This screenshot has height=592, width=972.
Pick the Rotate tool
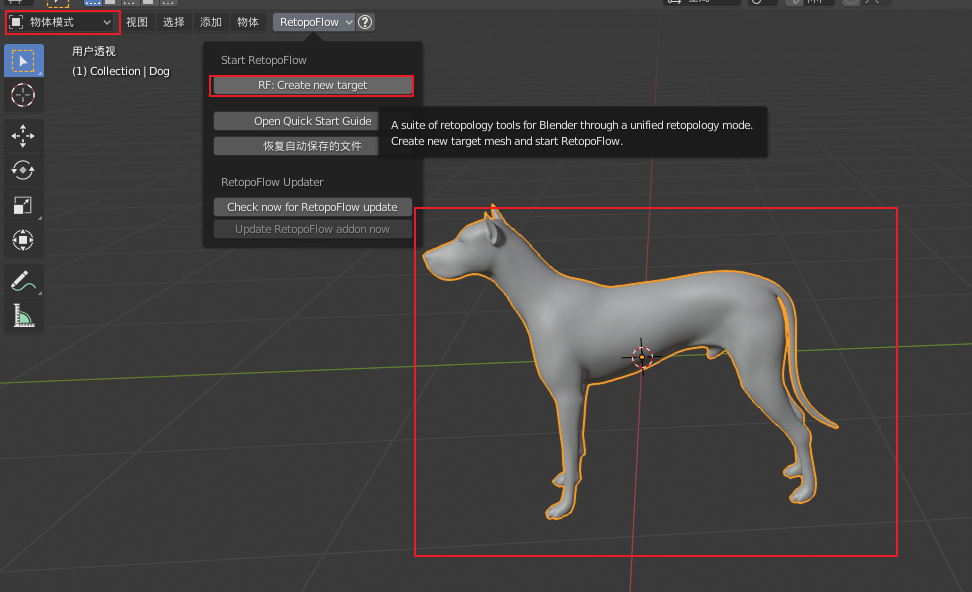click(x=24, y=170)
